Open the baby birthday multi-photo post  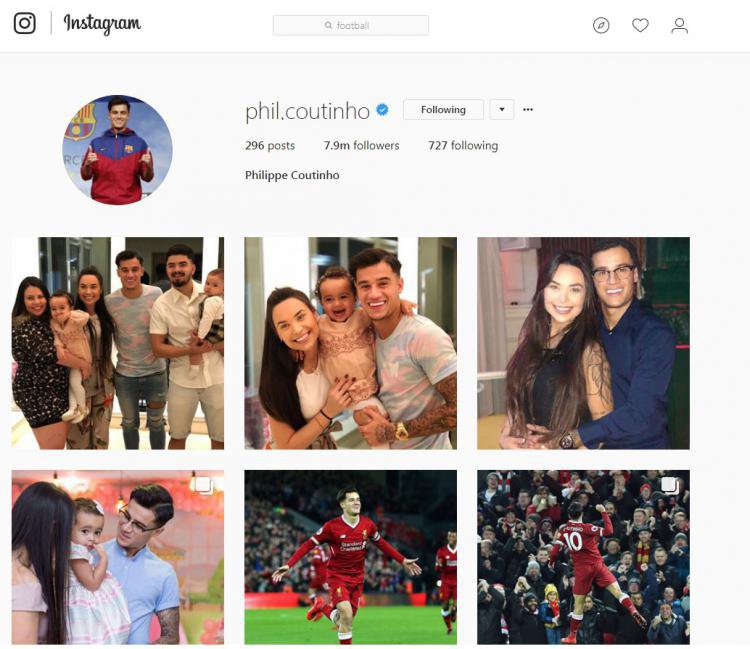[118, 557]
